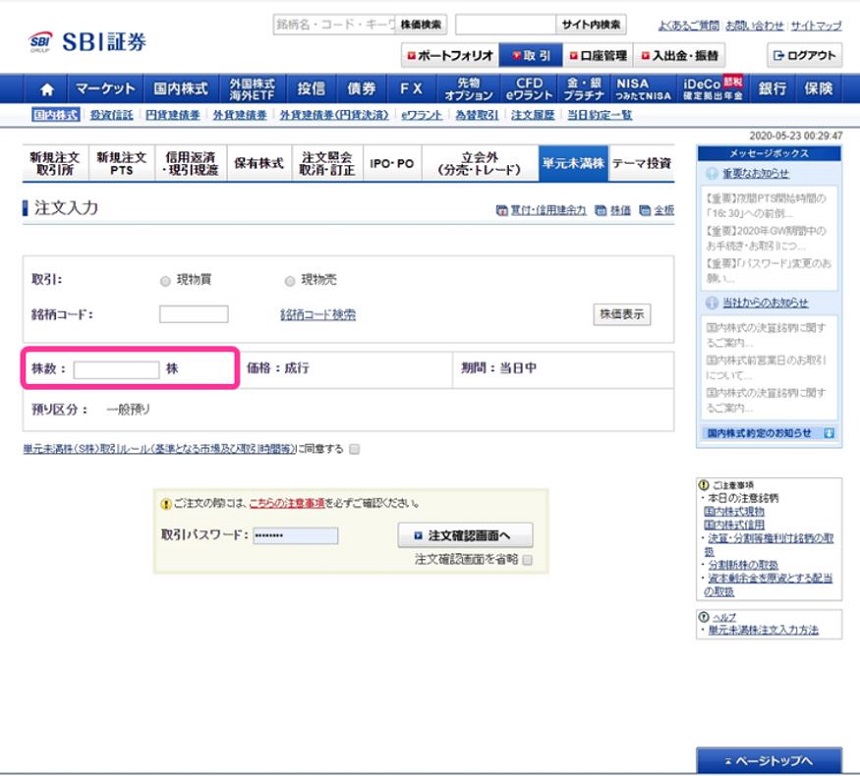860x776 pixels.
Task: Open よくあるご質問 link
Action: tap(688, 25)
